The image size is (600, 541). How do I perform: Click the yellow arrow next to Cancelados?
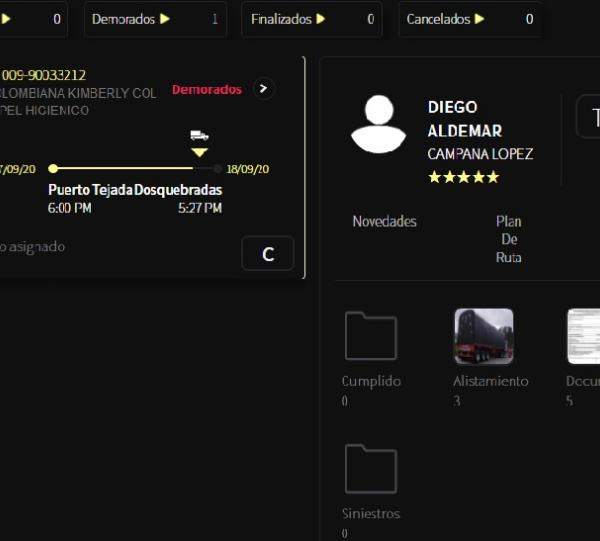click(x=479, y=19)
